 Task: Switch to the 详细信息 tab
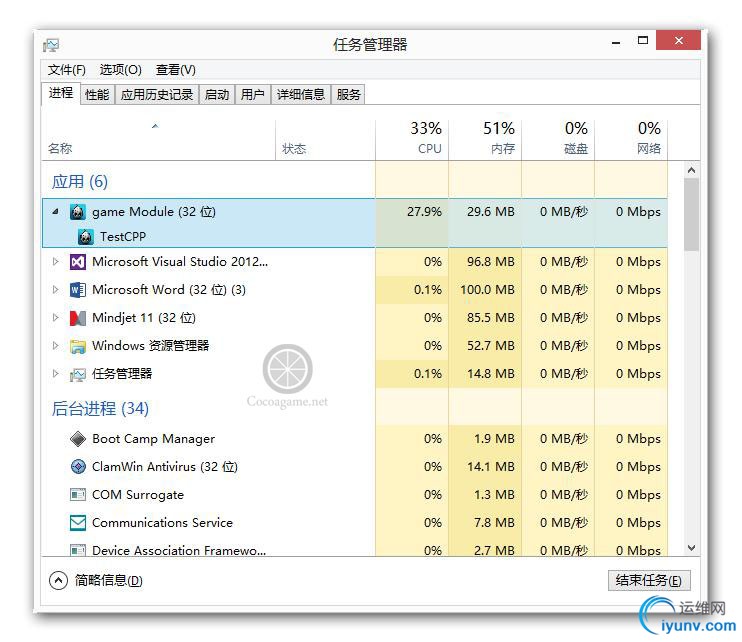pyautogui.click(x=300, y=95)
